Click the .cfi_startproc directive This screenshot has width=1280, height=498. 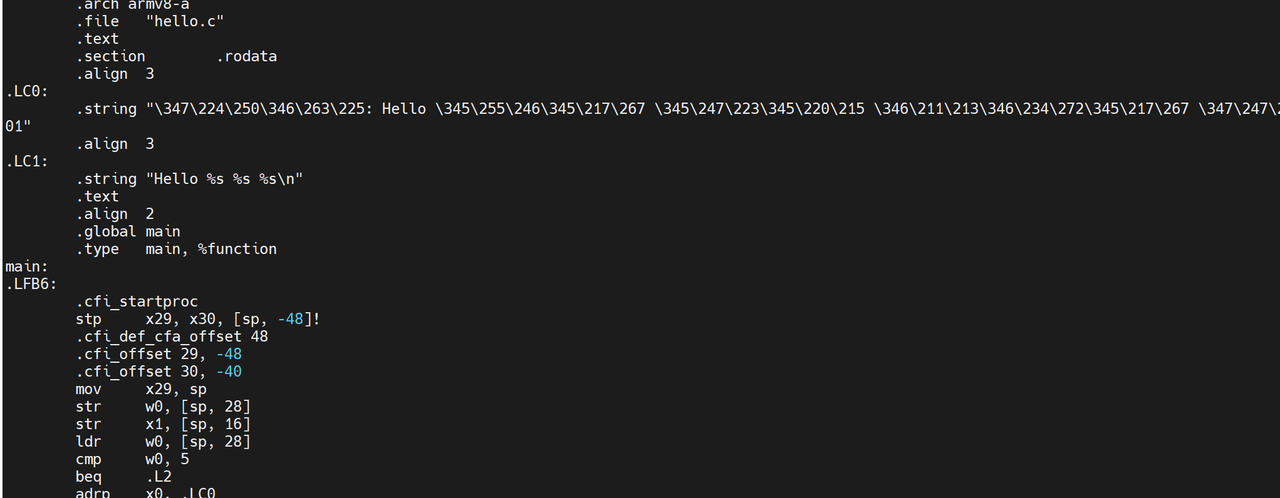coord(136,301)
